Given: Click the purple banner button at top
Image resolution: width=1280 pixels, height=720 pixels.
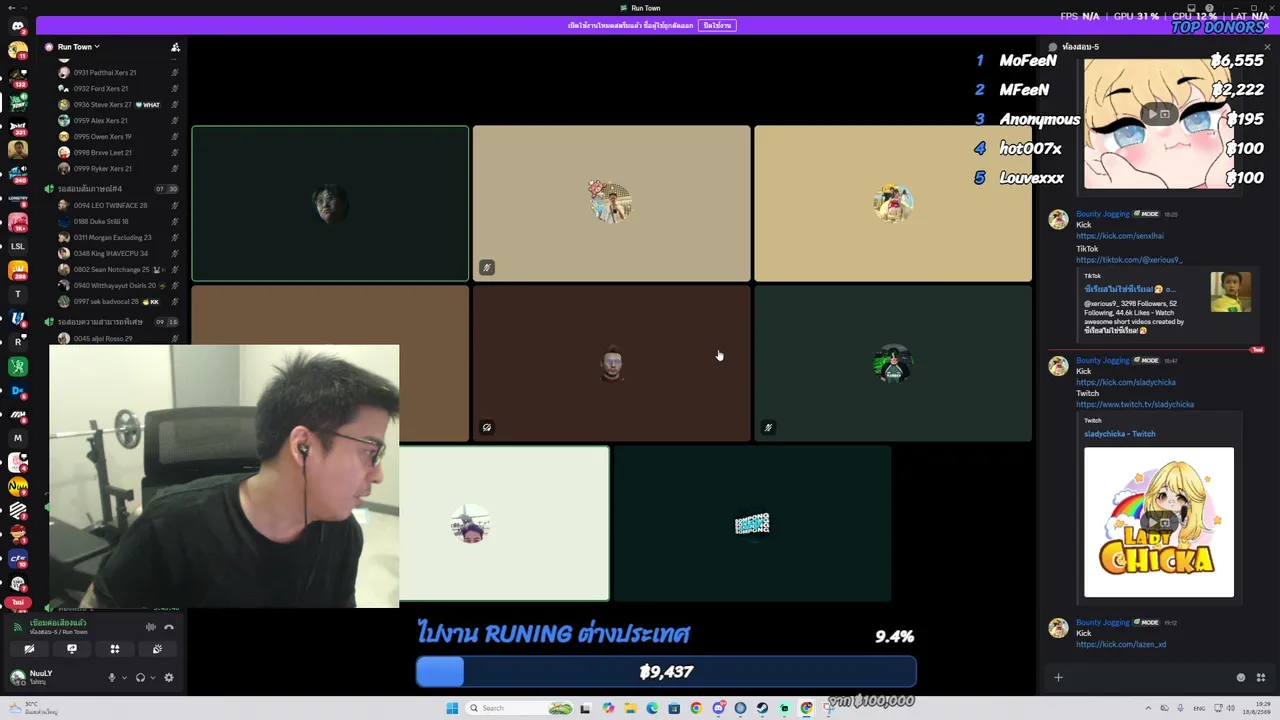Looking at the screenshot, I should [x=716, y=25].
